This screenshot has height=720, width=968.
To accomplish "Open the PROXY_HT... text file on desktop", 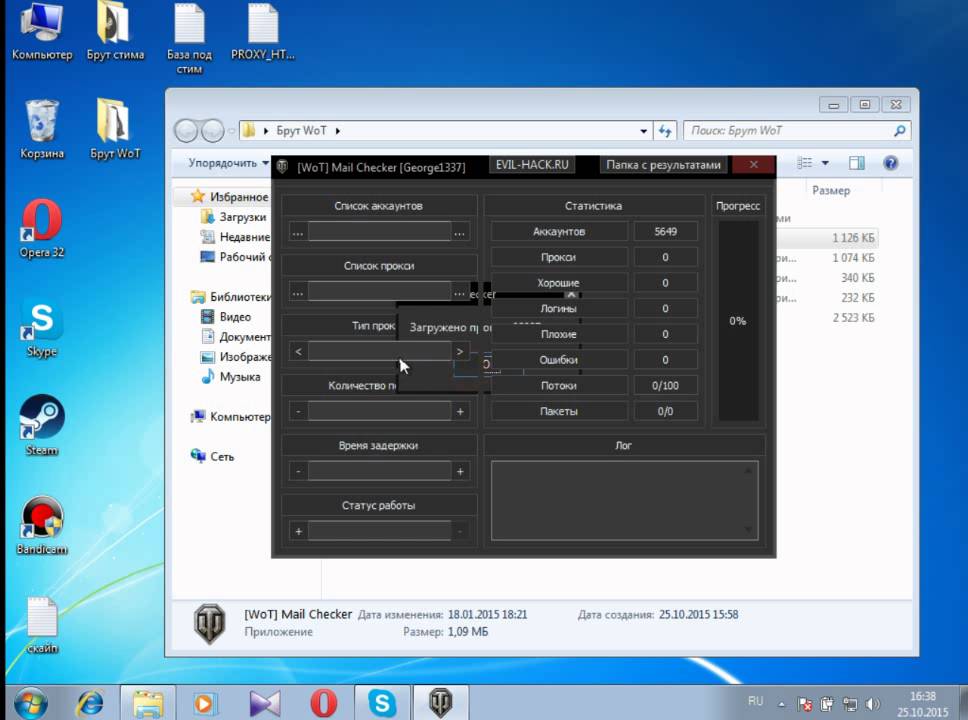I will (262, 31).
